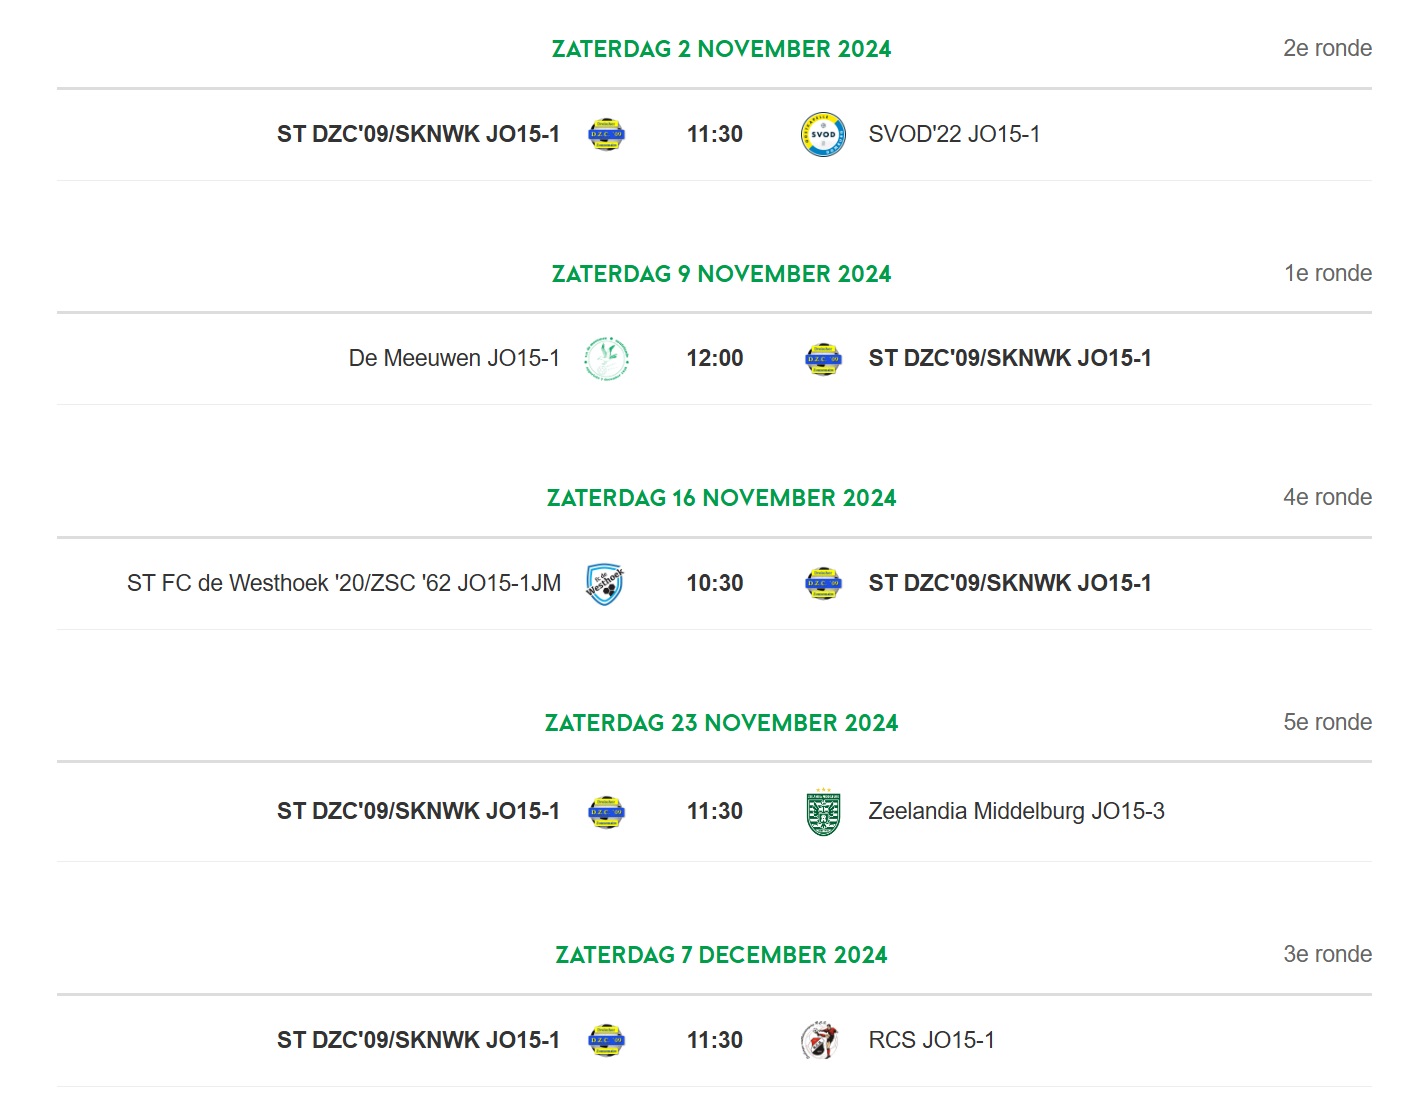Click DZC'09 logo in the 9 November match

point(823,359)
